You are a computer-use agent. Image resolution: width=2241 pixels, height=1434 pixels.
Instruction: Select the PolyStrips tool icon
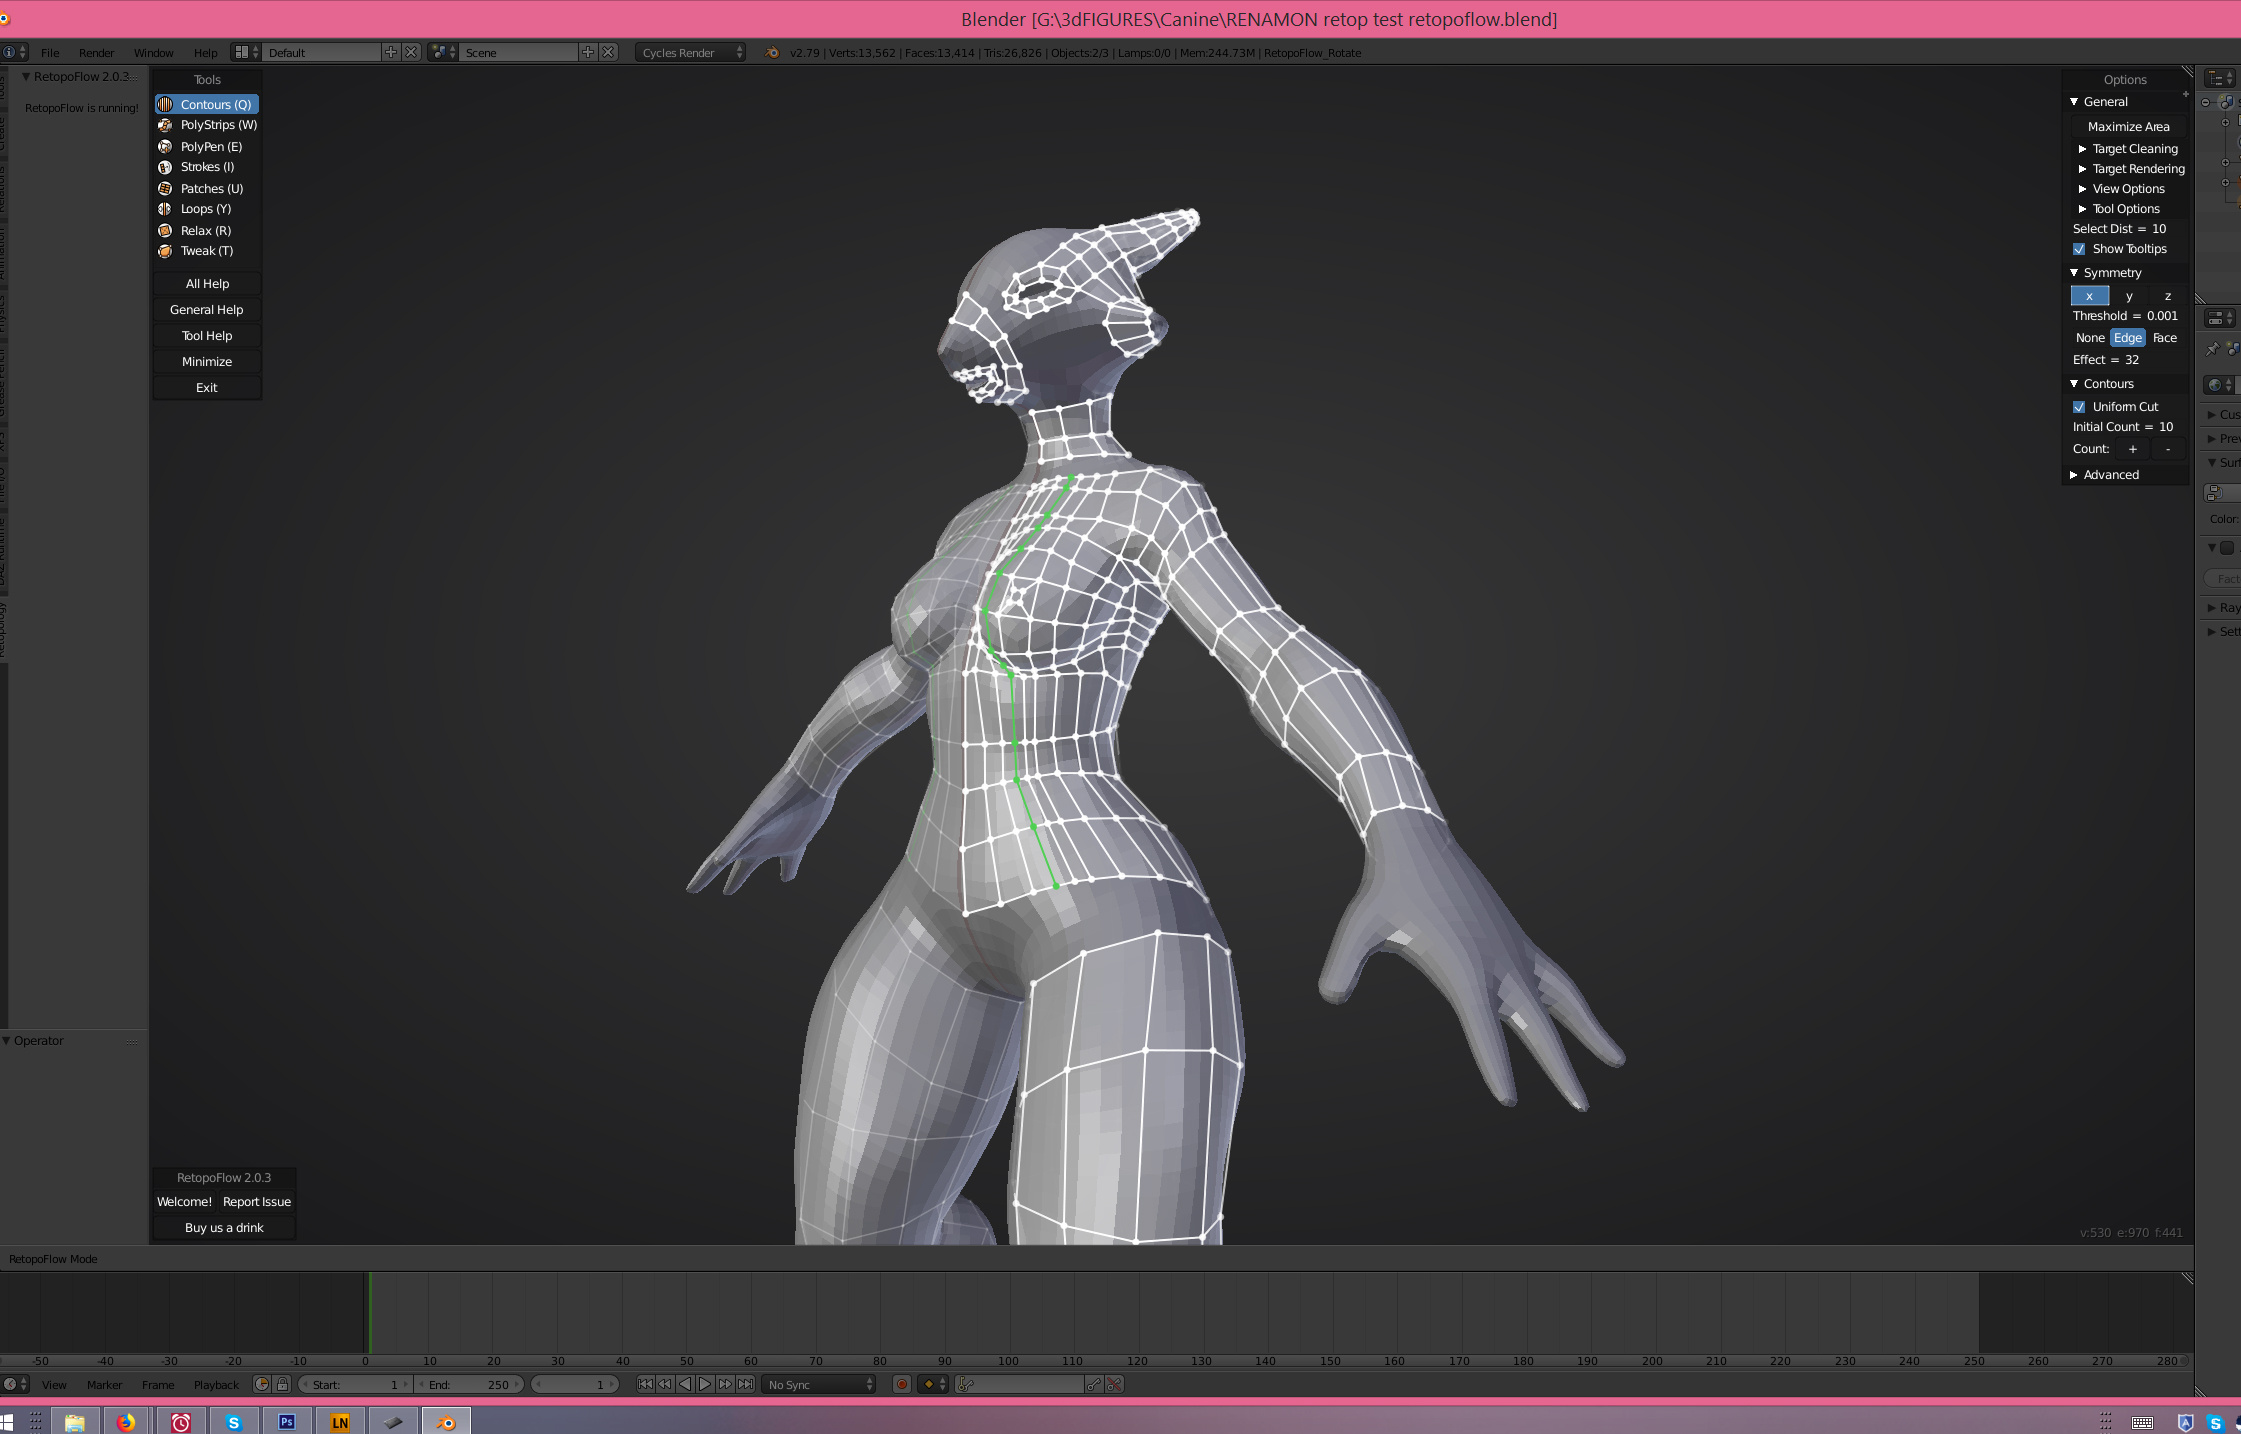165,125
